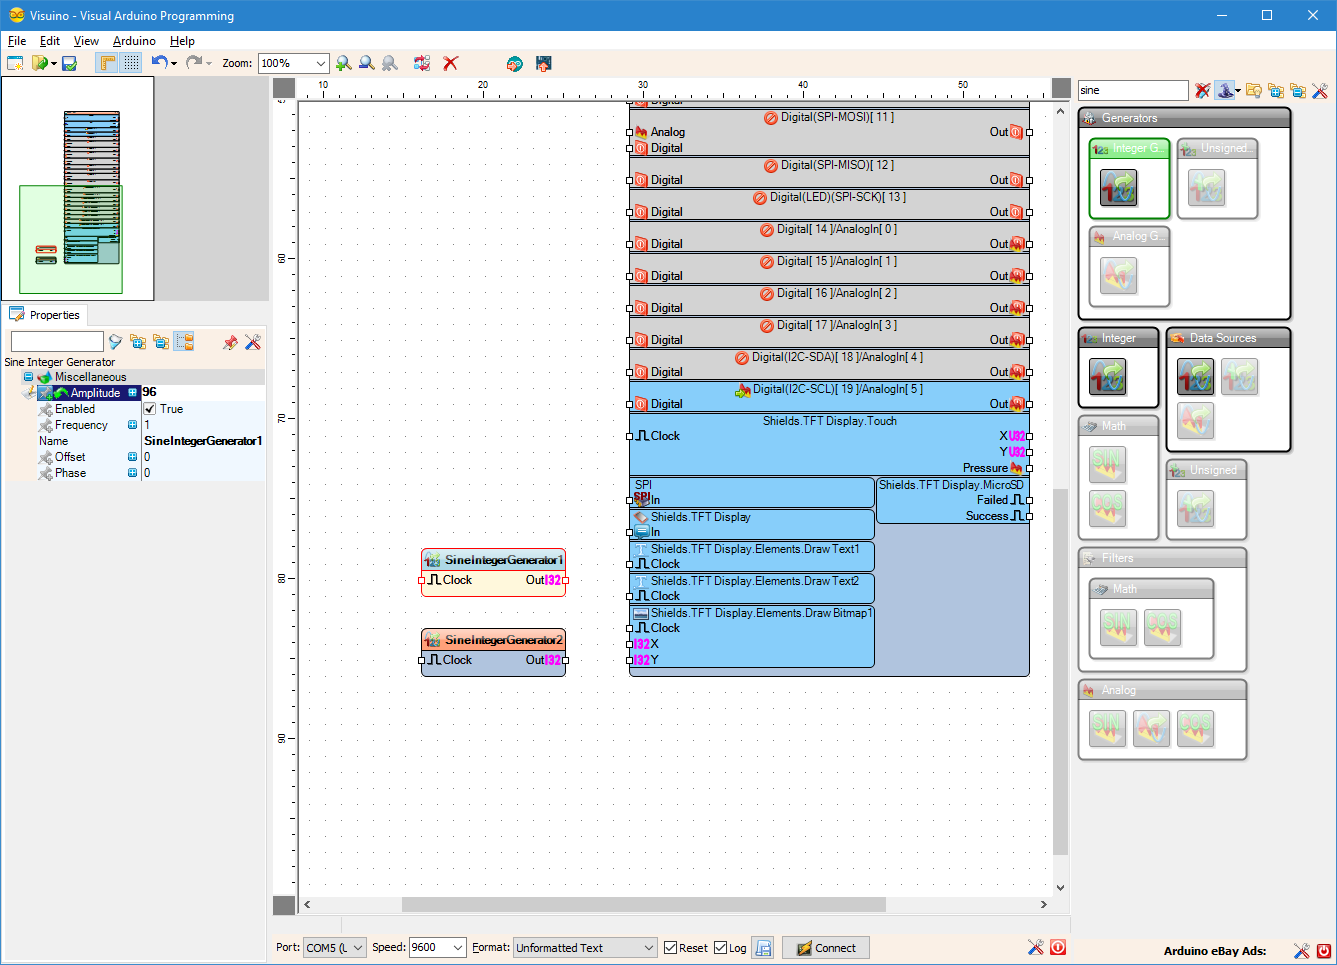The image size is (1337, 965).
Task: Open the Arduino menu
Action: (134, 41)
